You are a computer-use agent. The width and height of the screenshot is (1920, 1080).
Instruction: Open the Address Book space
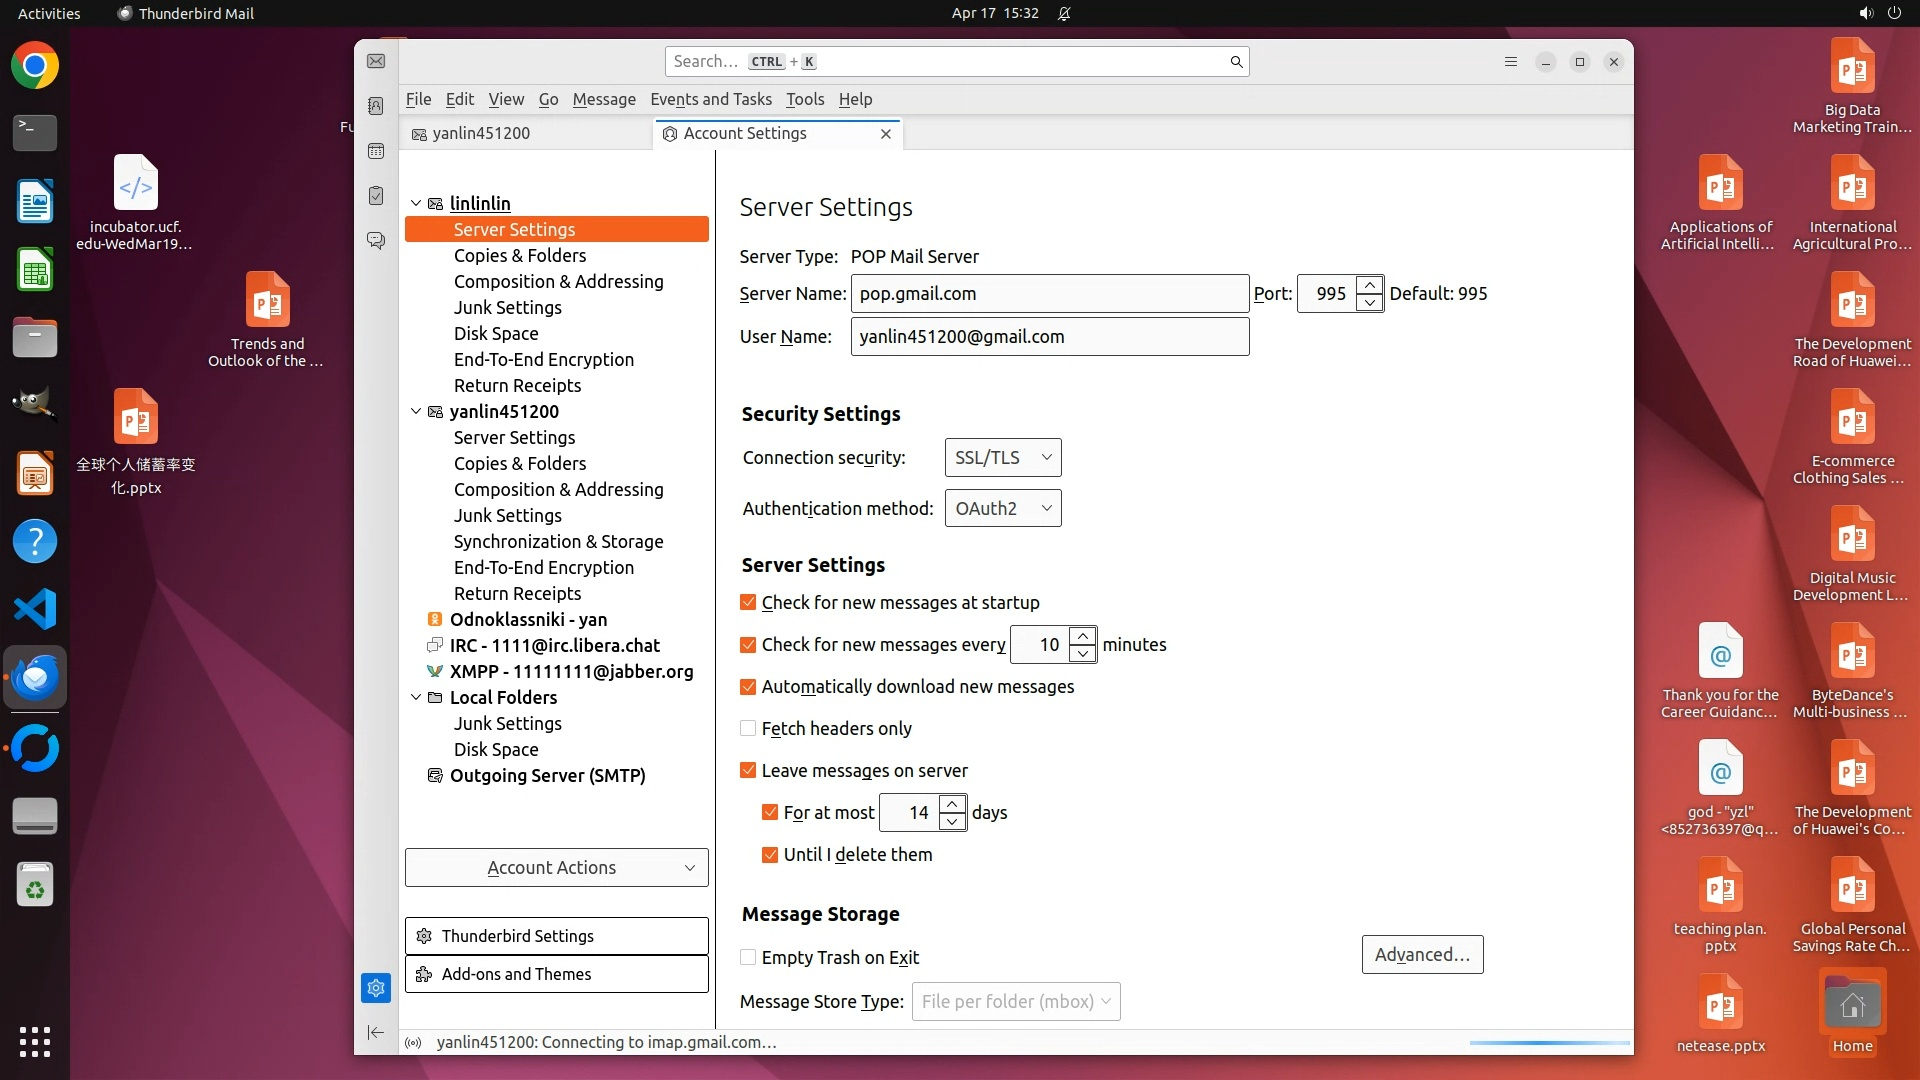click(x=376, y=106)
